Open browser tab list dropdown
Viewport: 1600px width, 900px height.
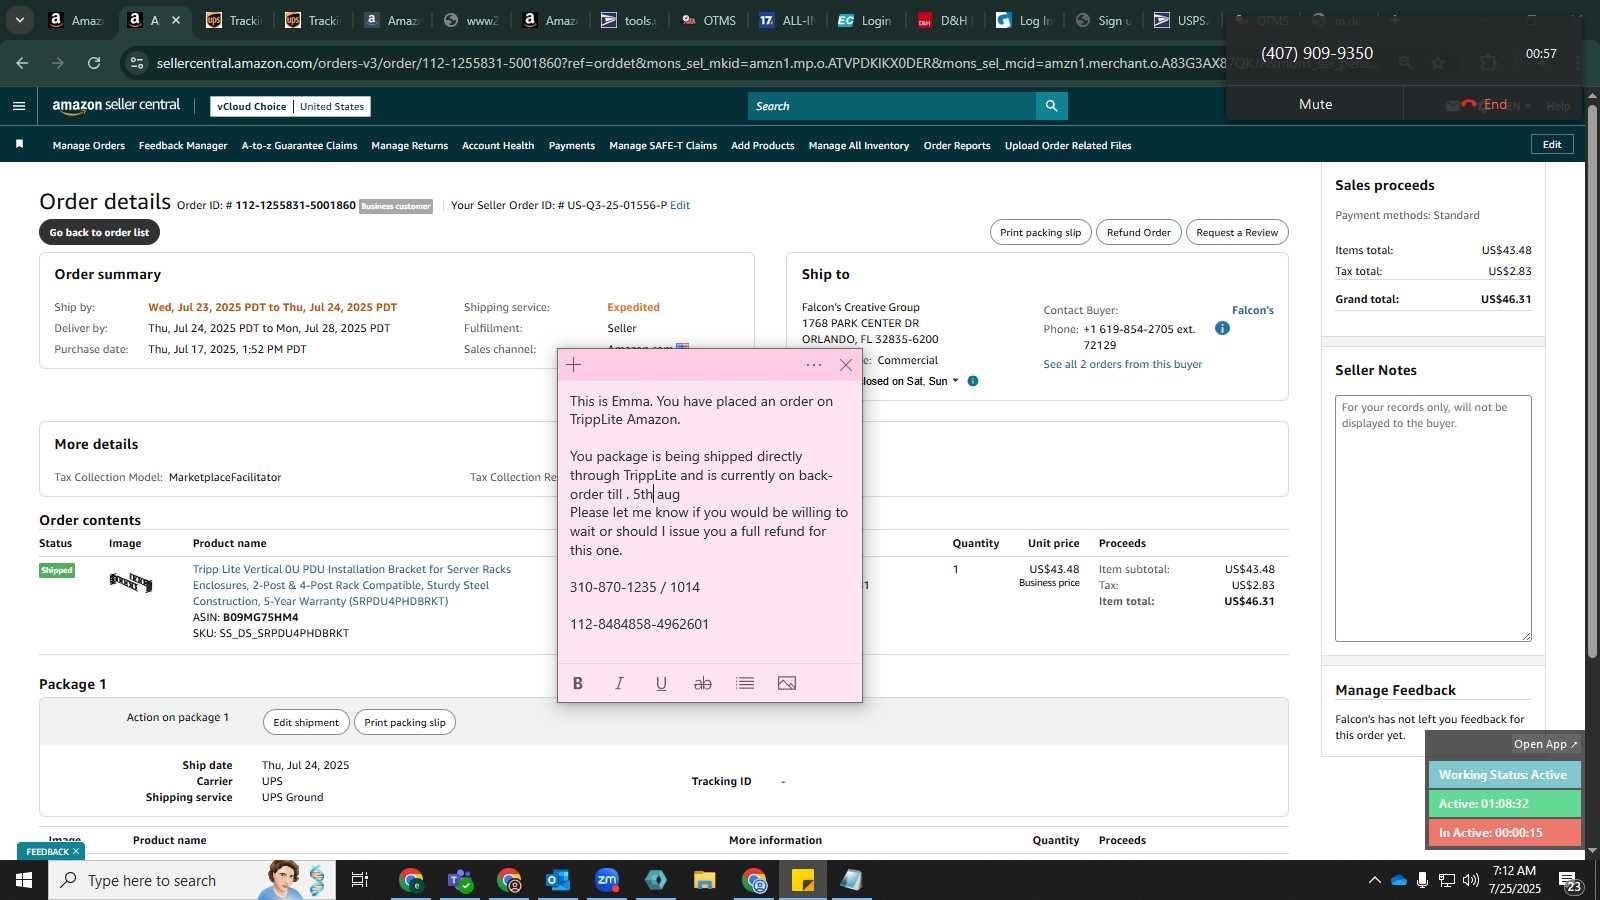tap(19, 20)
